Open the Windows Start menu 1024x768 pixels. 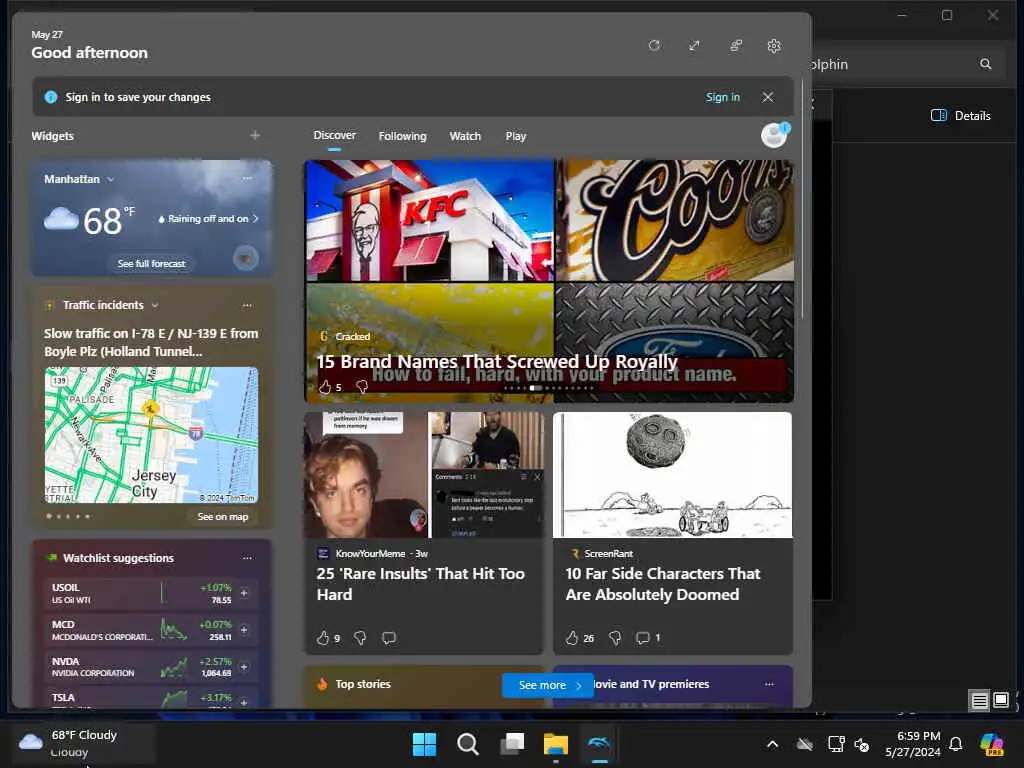(424, 744)
